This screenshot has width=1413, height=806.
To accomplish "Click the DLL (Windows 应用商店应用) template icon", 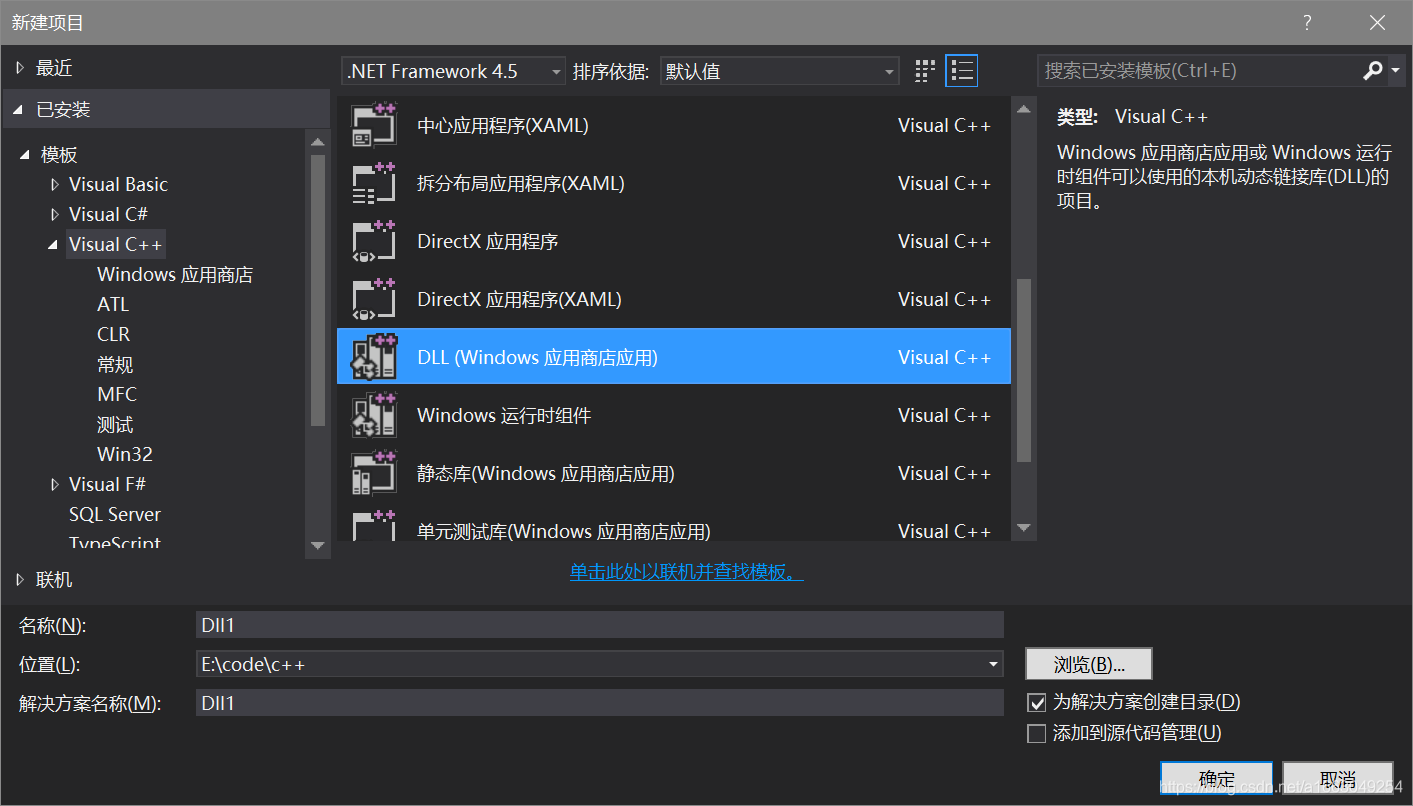I will click(x=374, y=358).
